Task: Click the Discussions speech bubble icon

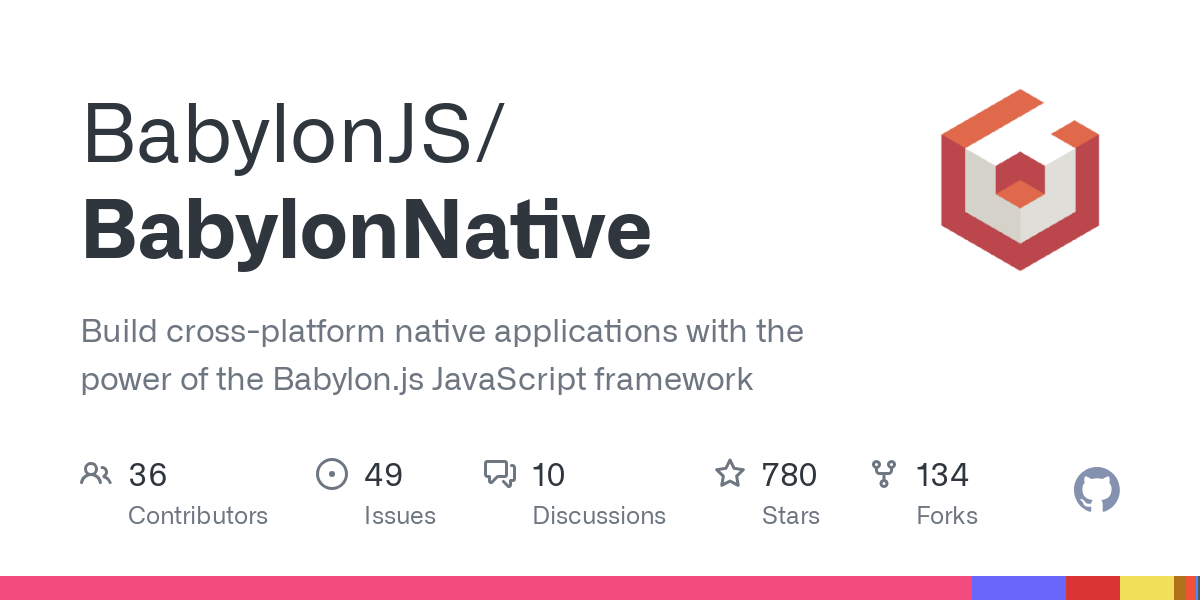Action: [499, 473]
